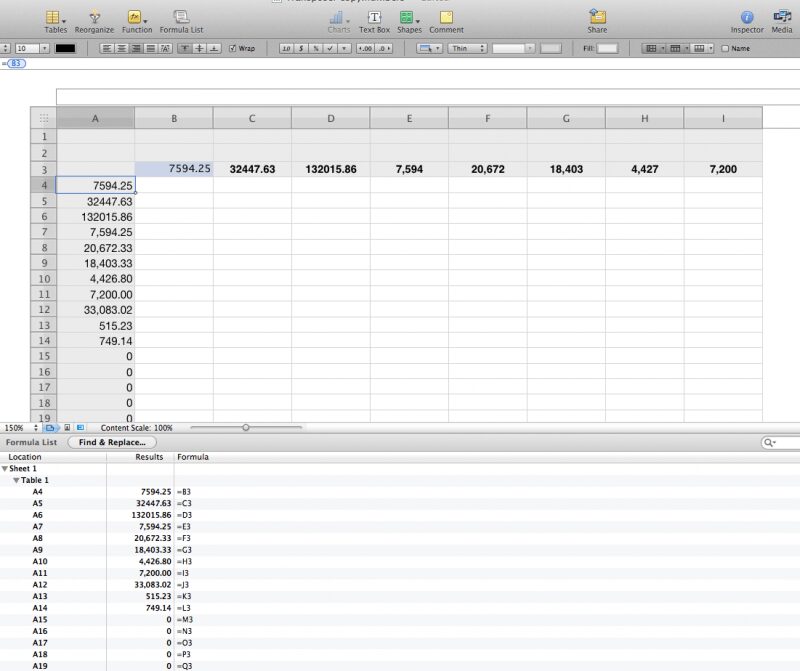
Task: Select column header D in the table
Action: (331, 119)
